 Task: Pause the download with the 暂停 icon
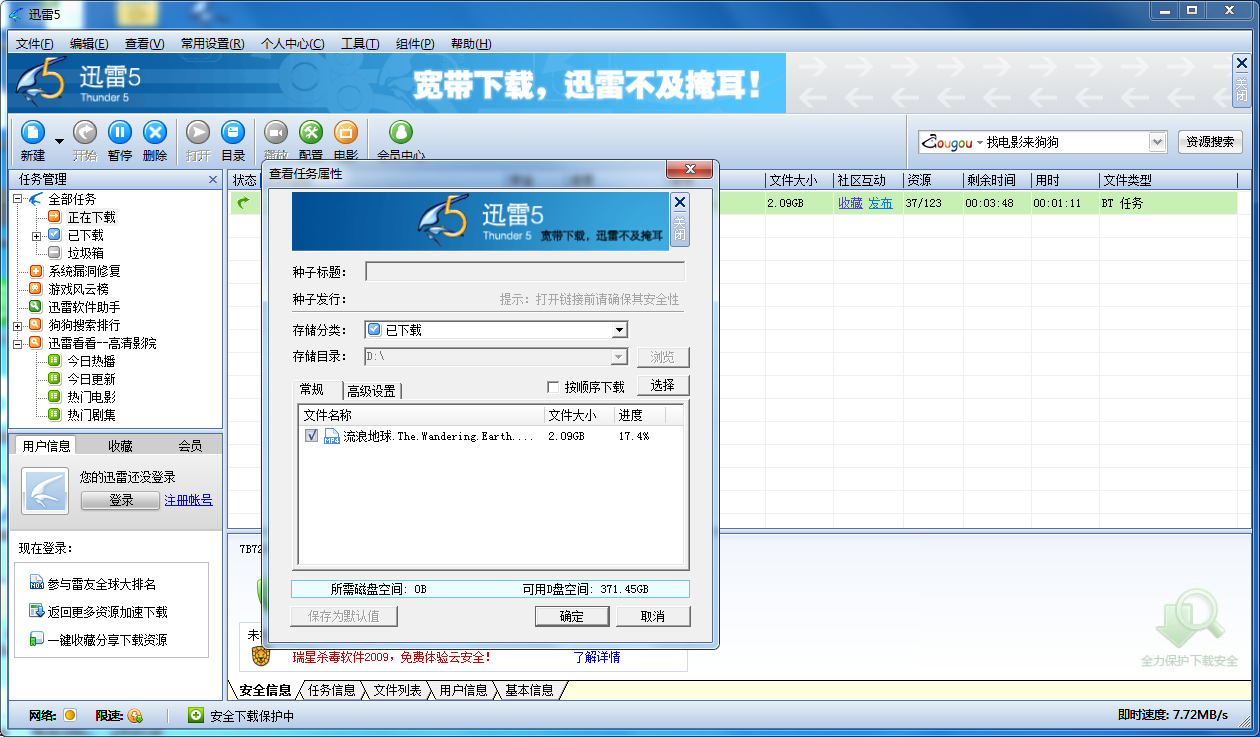coord(120,132)
